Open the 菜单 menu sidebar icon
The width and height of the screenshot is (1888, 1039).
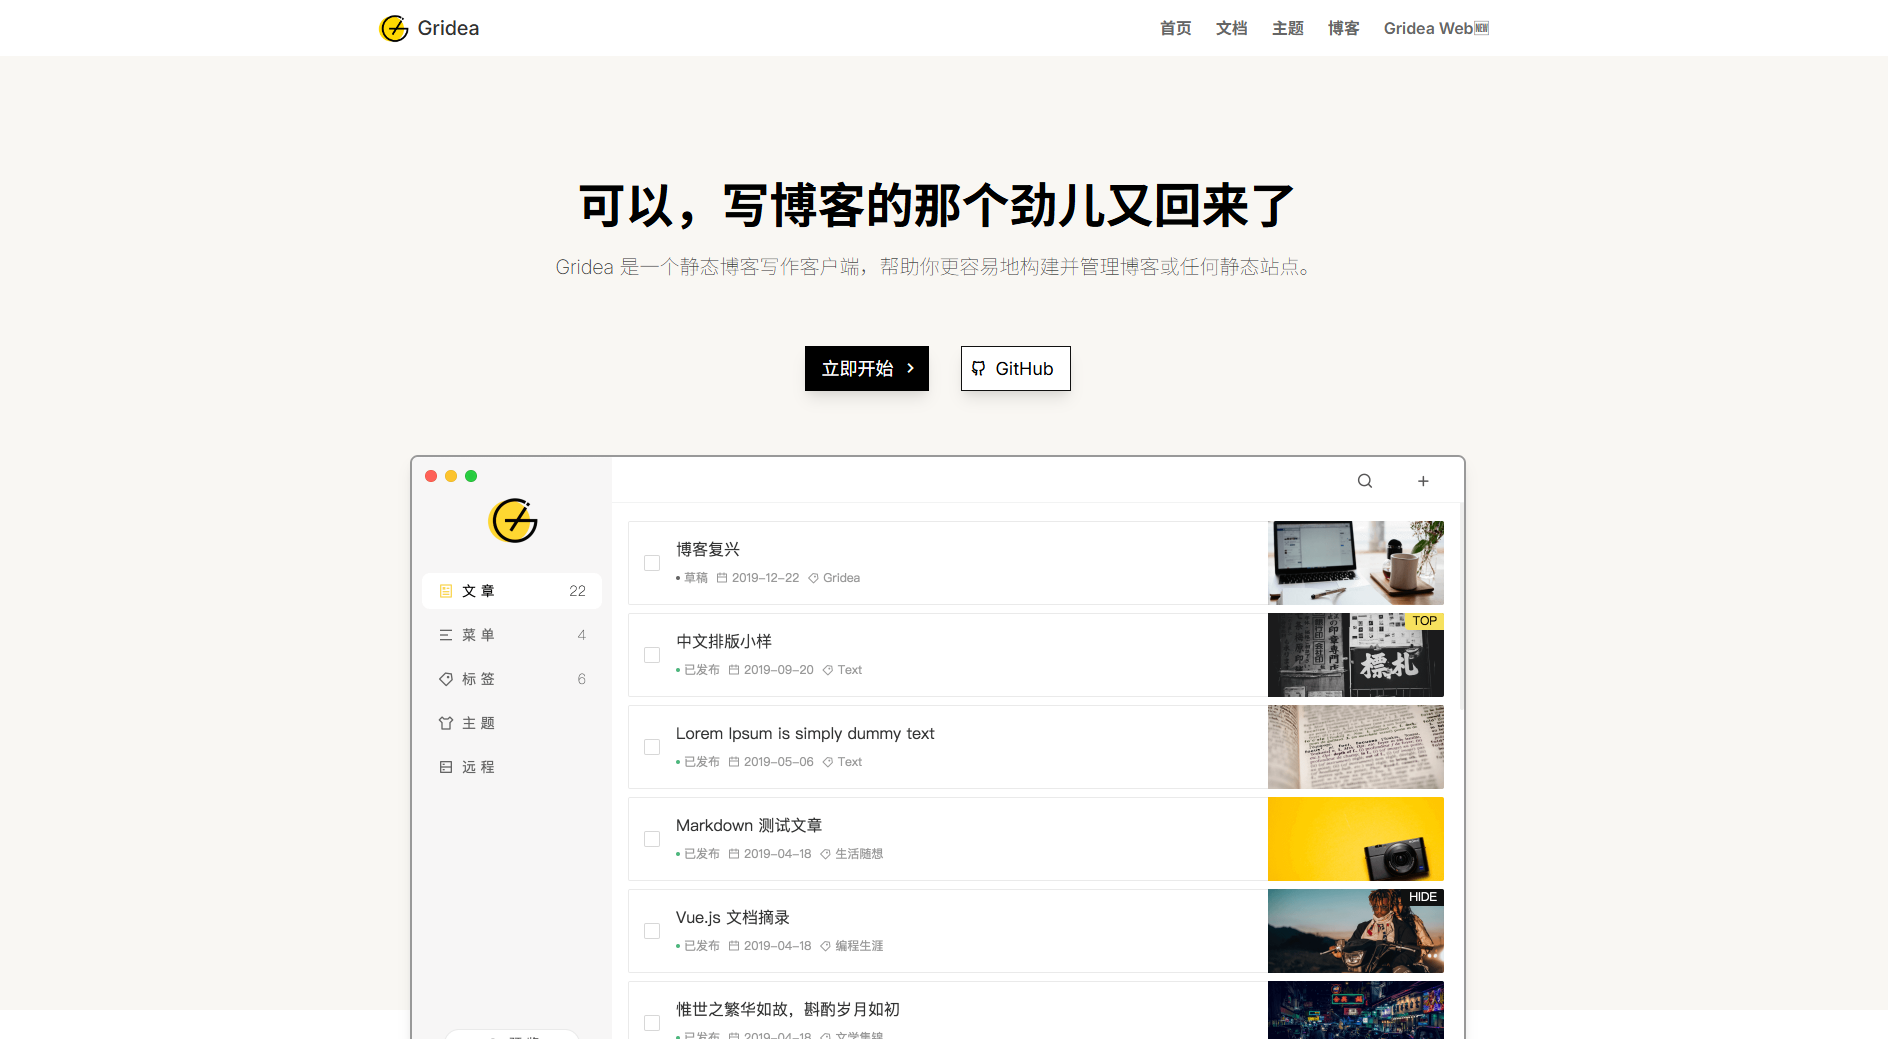[x=446, y=635]
